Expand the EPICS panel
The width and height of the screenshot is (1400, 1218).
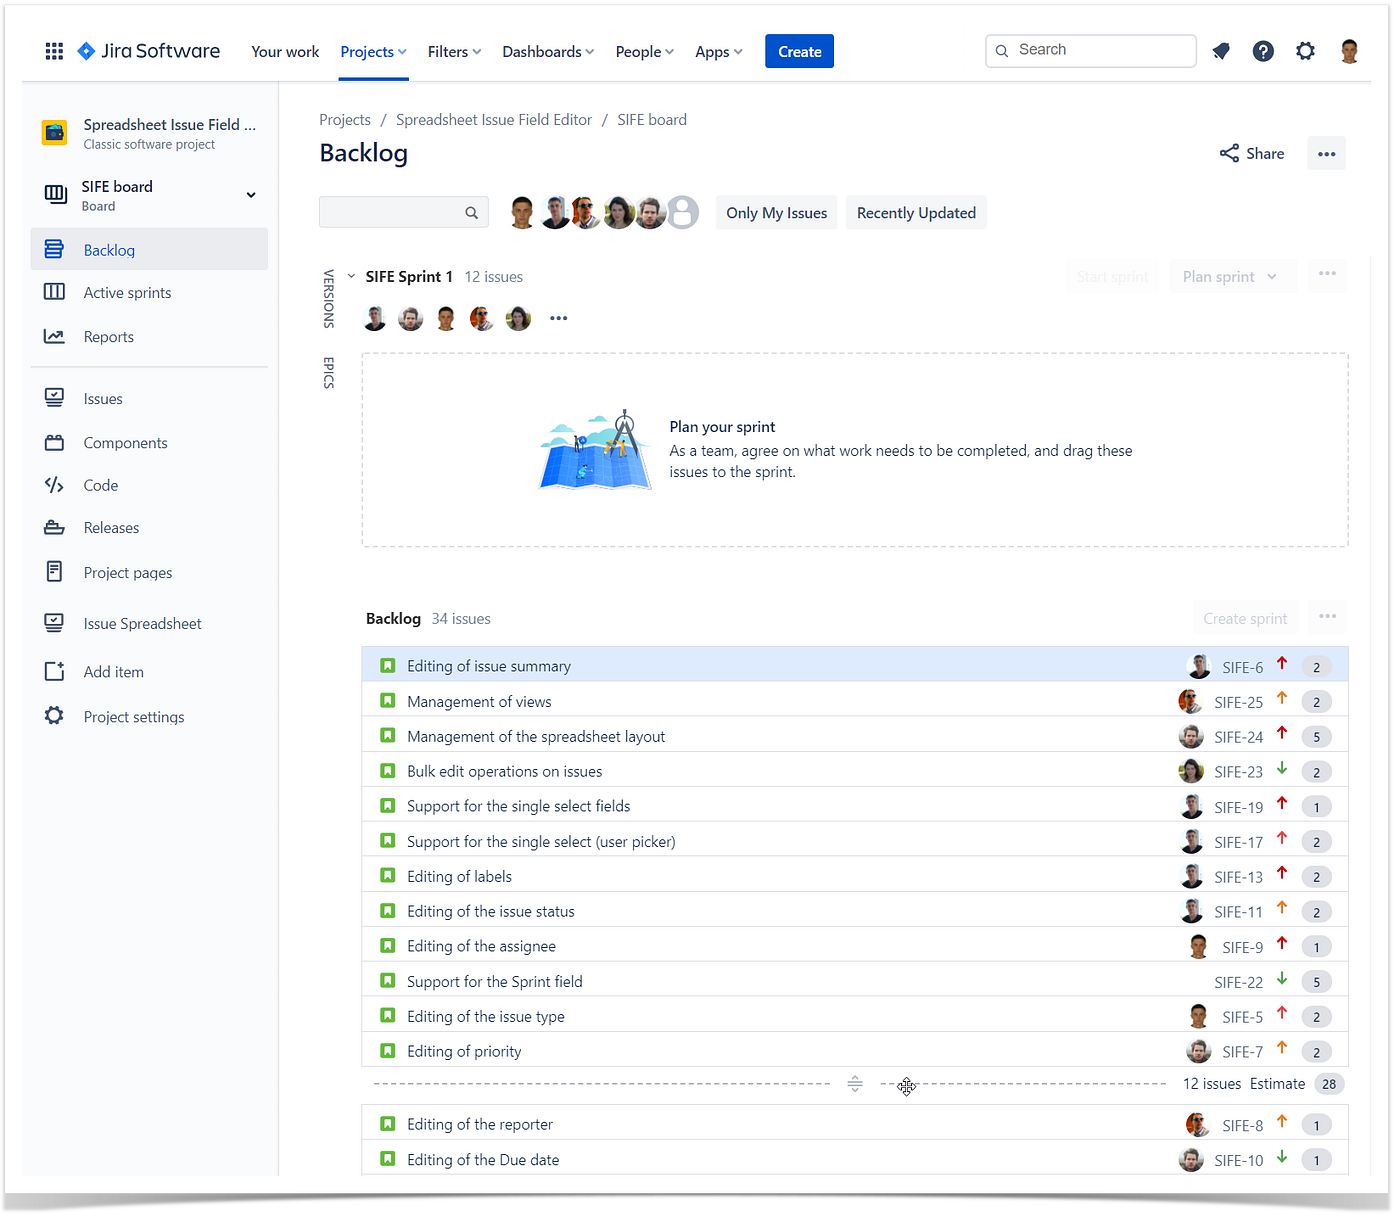(x=329, y=372)
